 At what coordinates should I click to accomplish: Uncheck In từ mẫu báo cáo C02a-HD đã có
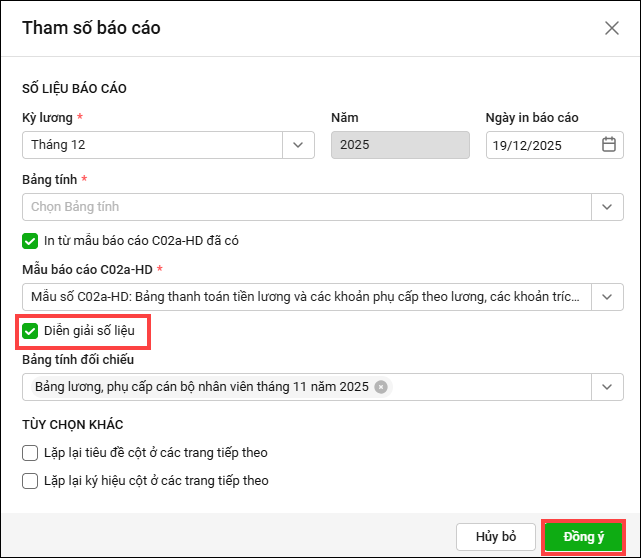(30, 240)
